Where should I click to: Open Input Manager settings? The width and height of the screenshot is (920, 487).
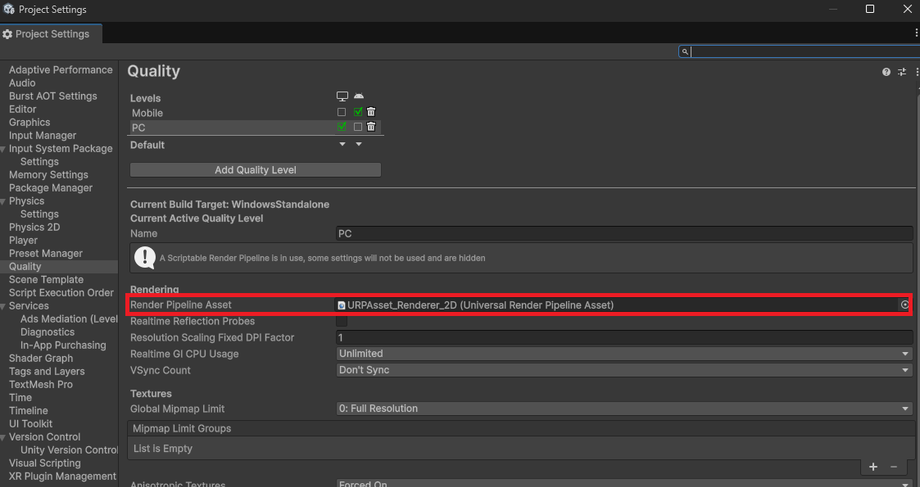(42, 135)
